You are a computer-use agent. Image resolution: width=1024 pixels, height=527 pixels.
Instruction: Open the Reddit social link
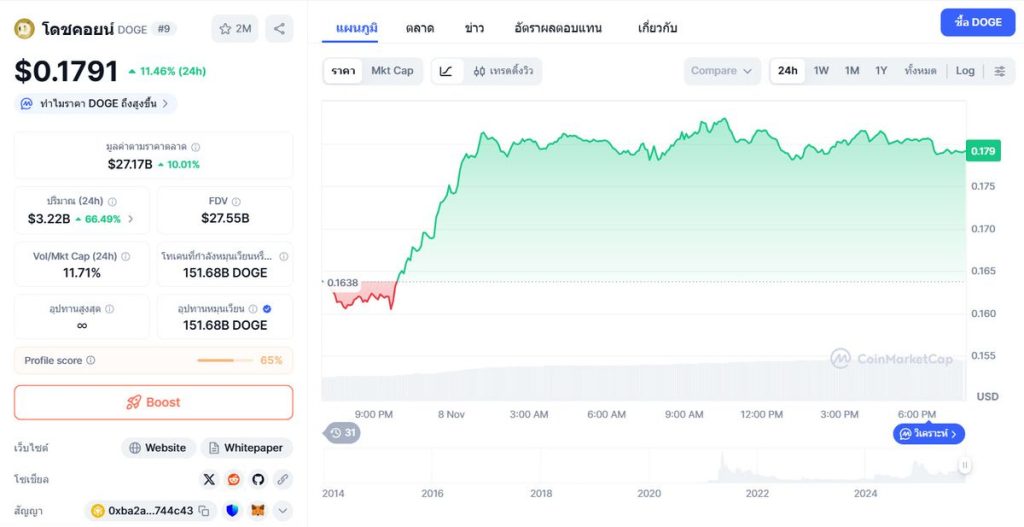(x=234, y=480)
